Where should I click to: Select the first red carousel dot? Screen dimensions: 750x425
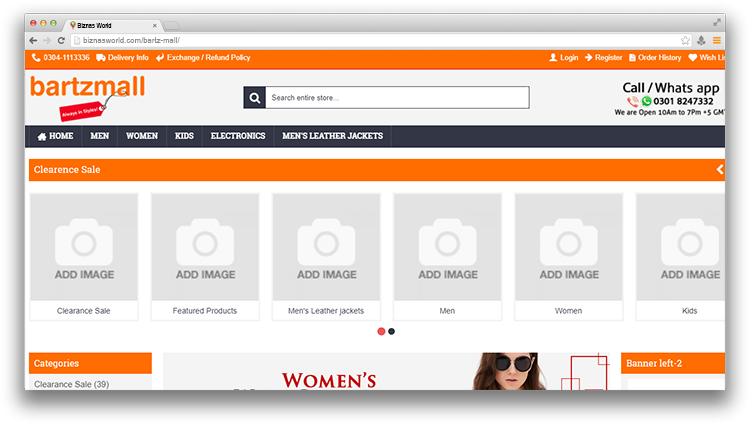(381, 331)
